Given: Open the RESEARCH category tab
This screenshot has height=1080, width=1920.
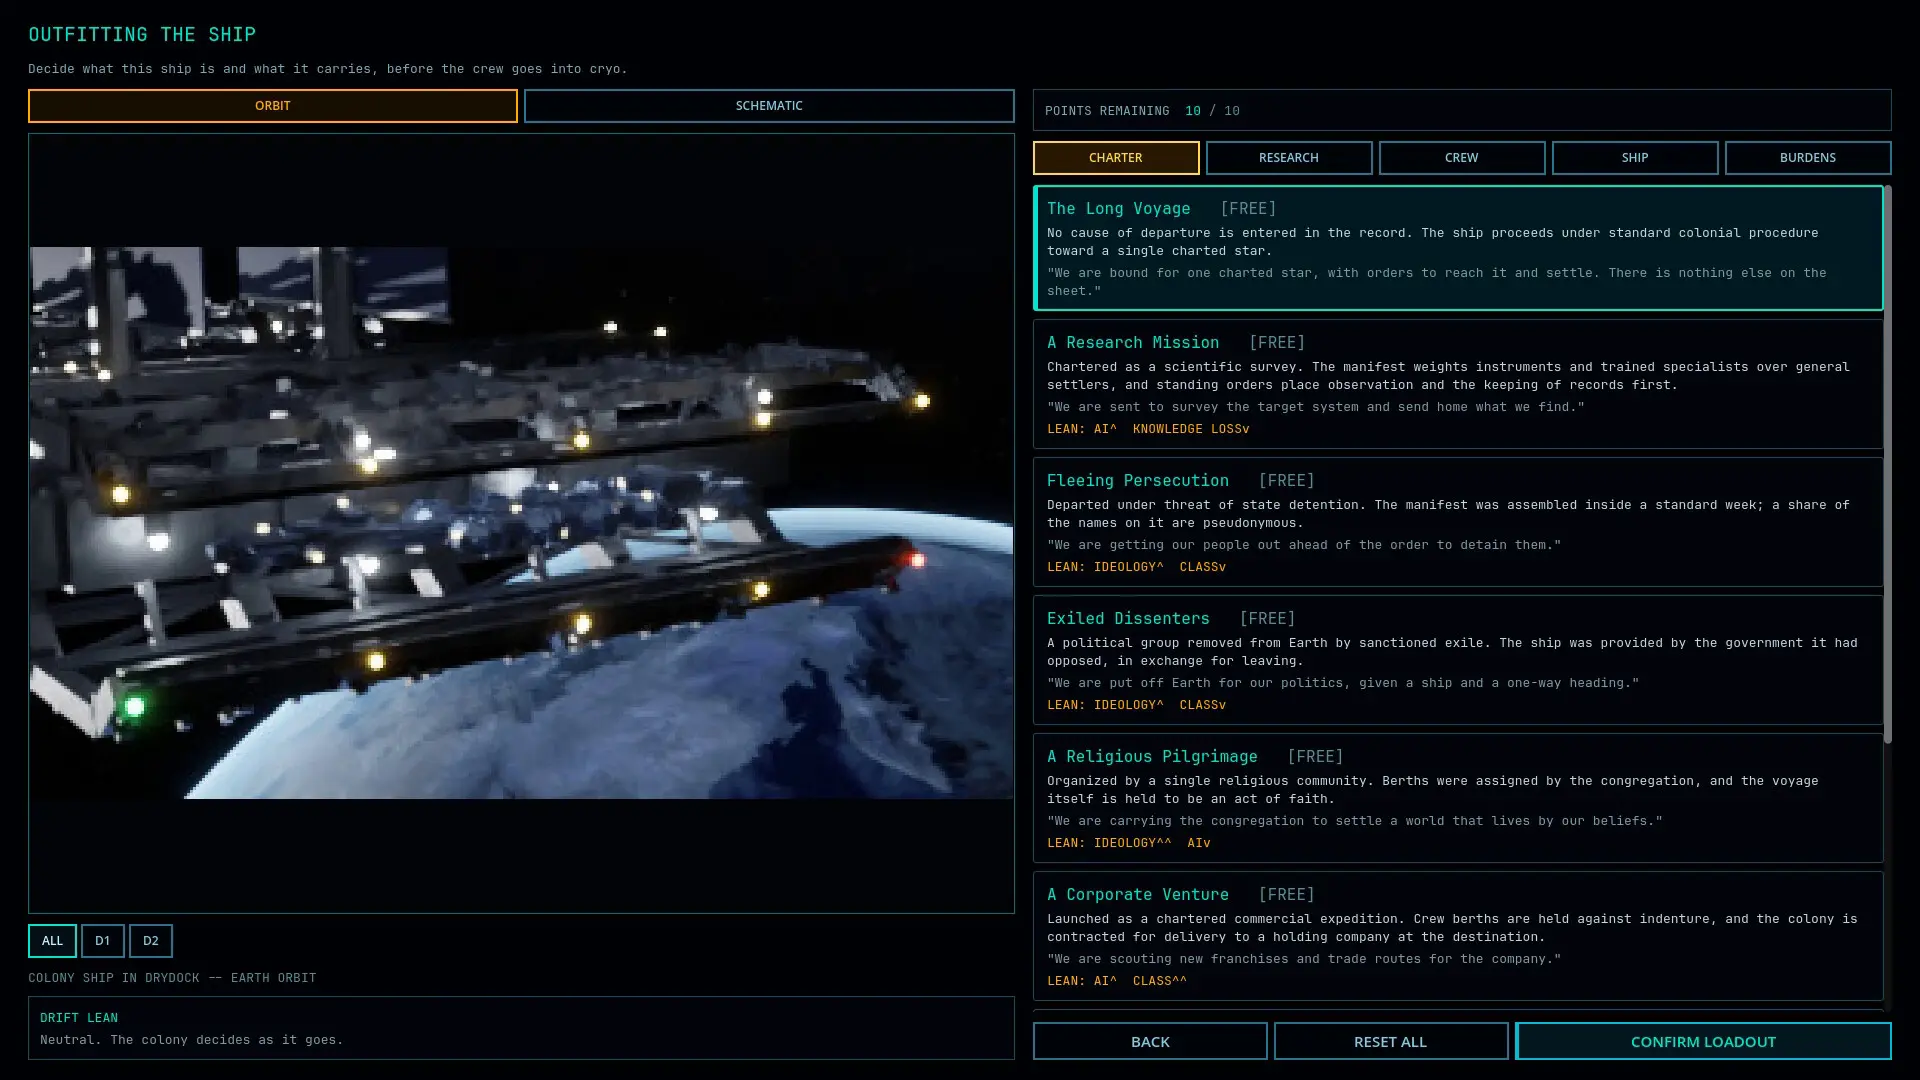Looking at the screenshot, I should coord(1288,158).
